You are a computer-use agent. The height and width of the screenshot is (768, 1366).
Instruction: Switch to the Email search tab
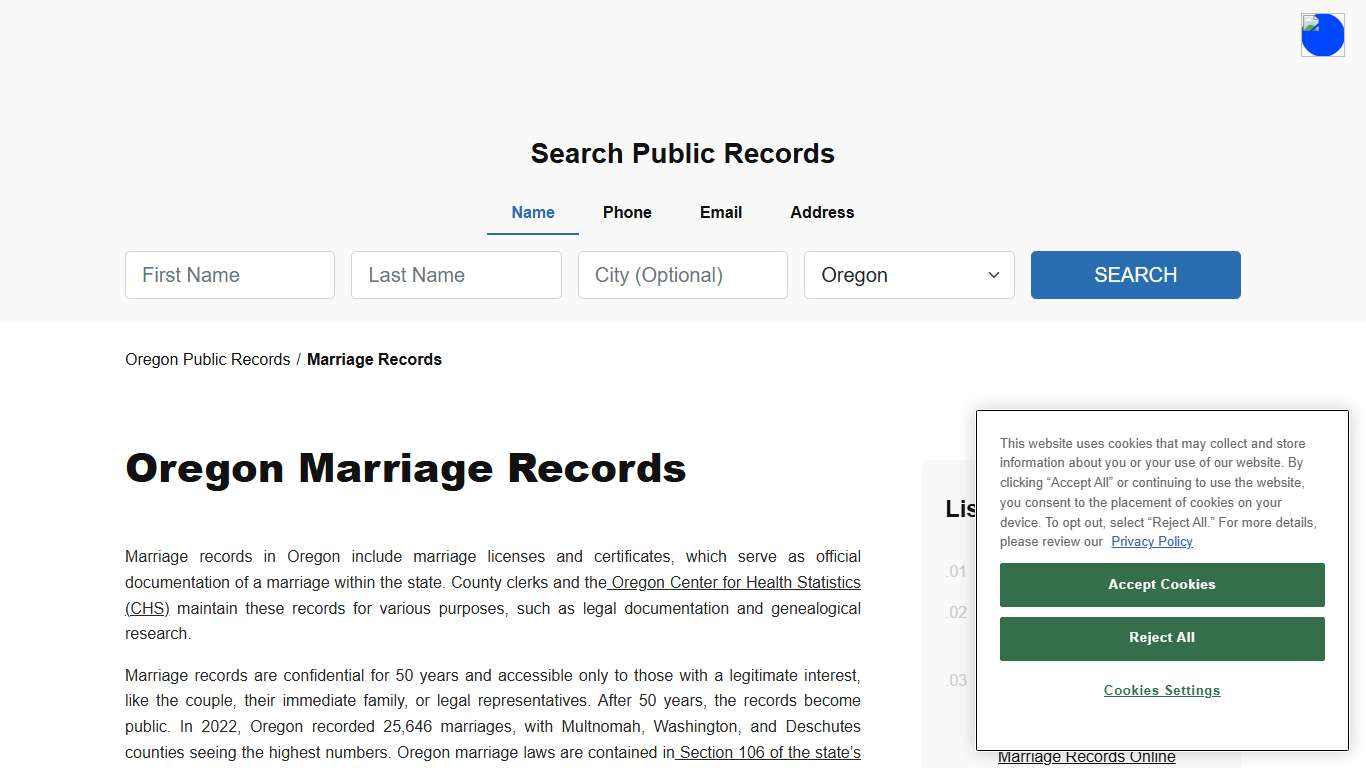720,212
